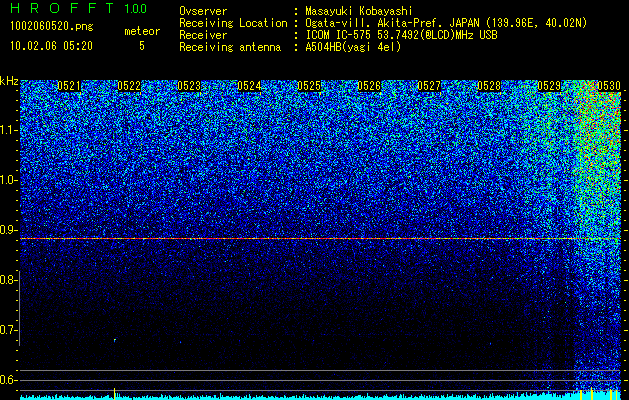Click the 1.0 kHz axis label
This screenshot has width=629, height=400.
[8, 180]
